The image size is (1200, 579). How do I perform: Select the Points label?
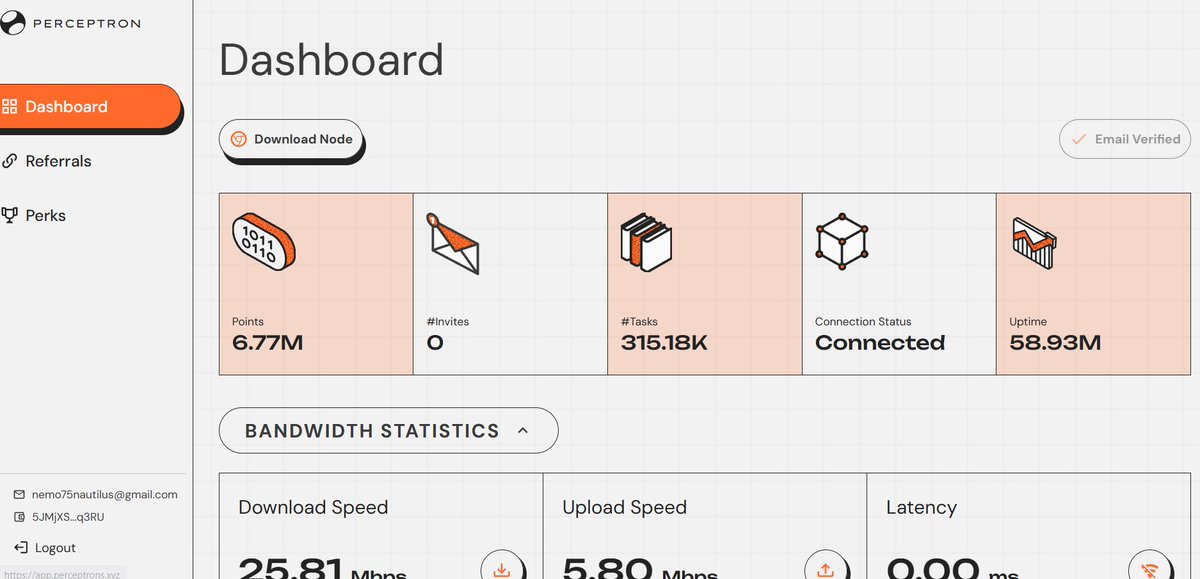248,321
